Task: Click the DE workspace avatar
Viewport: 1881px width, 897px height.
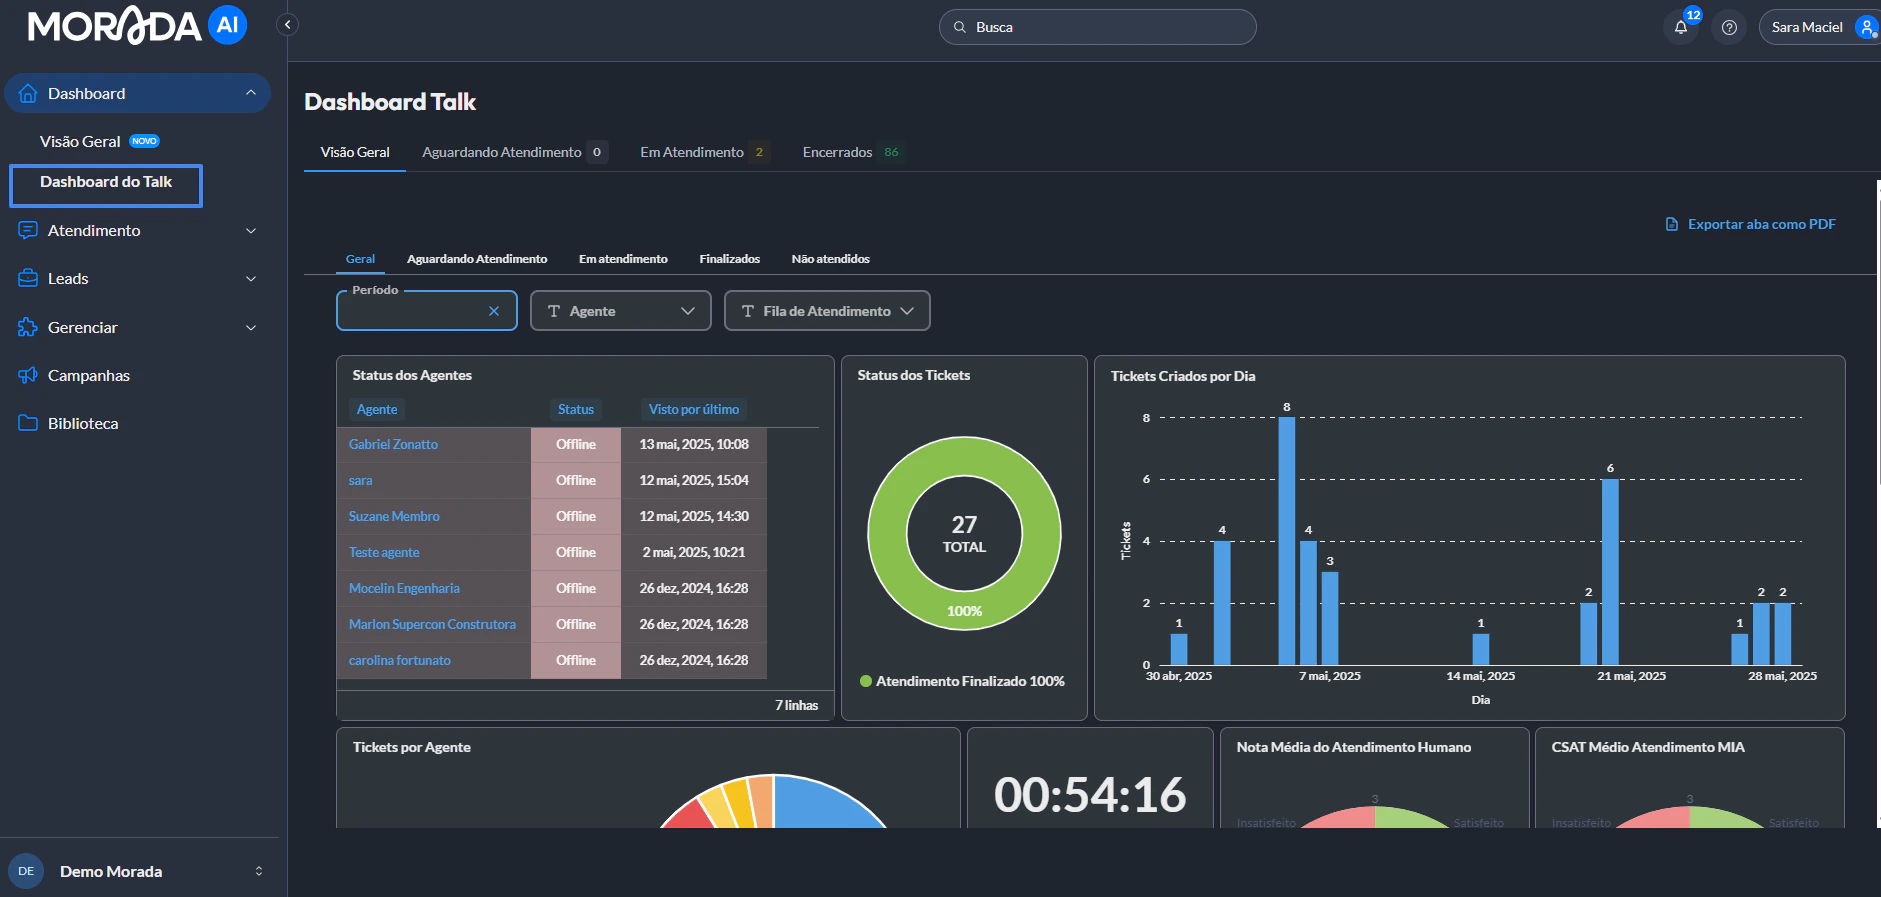Action: pyautogui.click(x=26, y=871)
